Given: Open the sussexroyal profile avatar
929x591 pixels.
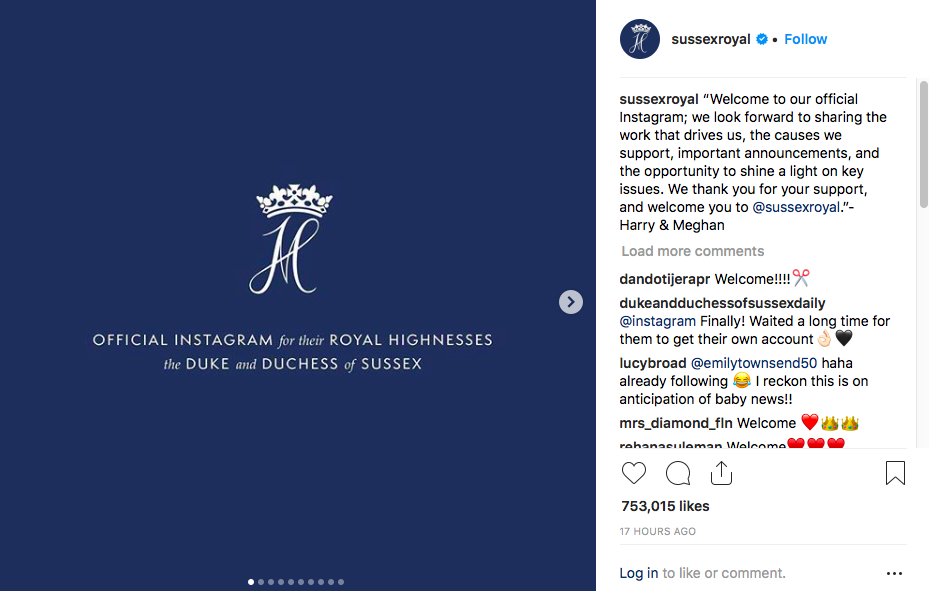Looking at the screenshot, I should coord(640,39).
